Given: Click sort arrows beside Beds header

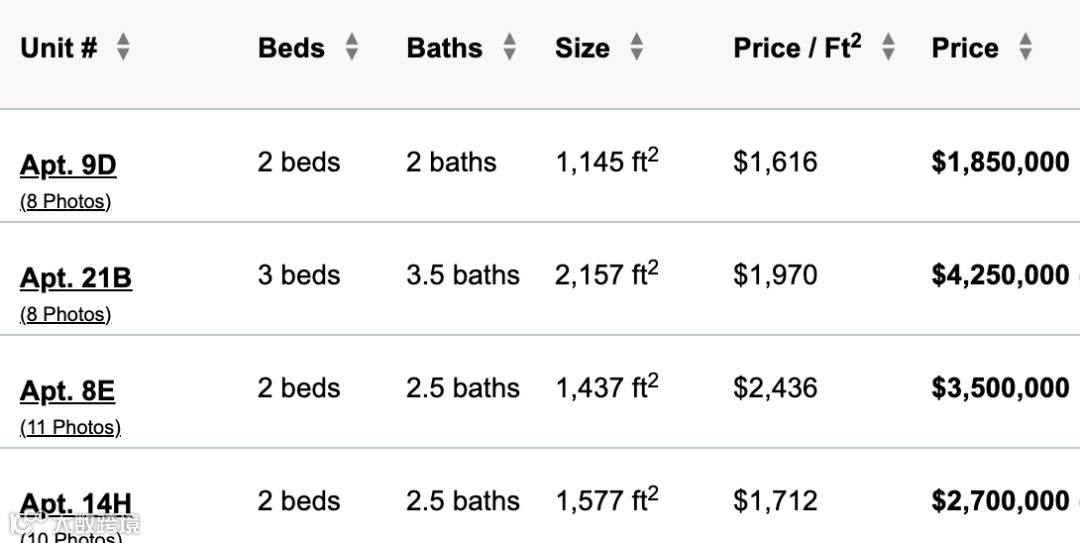Looking at the screenshot, I should [351, 47].
